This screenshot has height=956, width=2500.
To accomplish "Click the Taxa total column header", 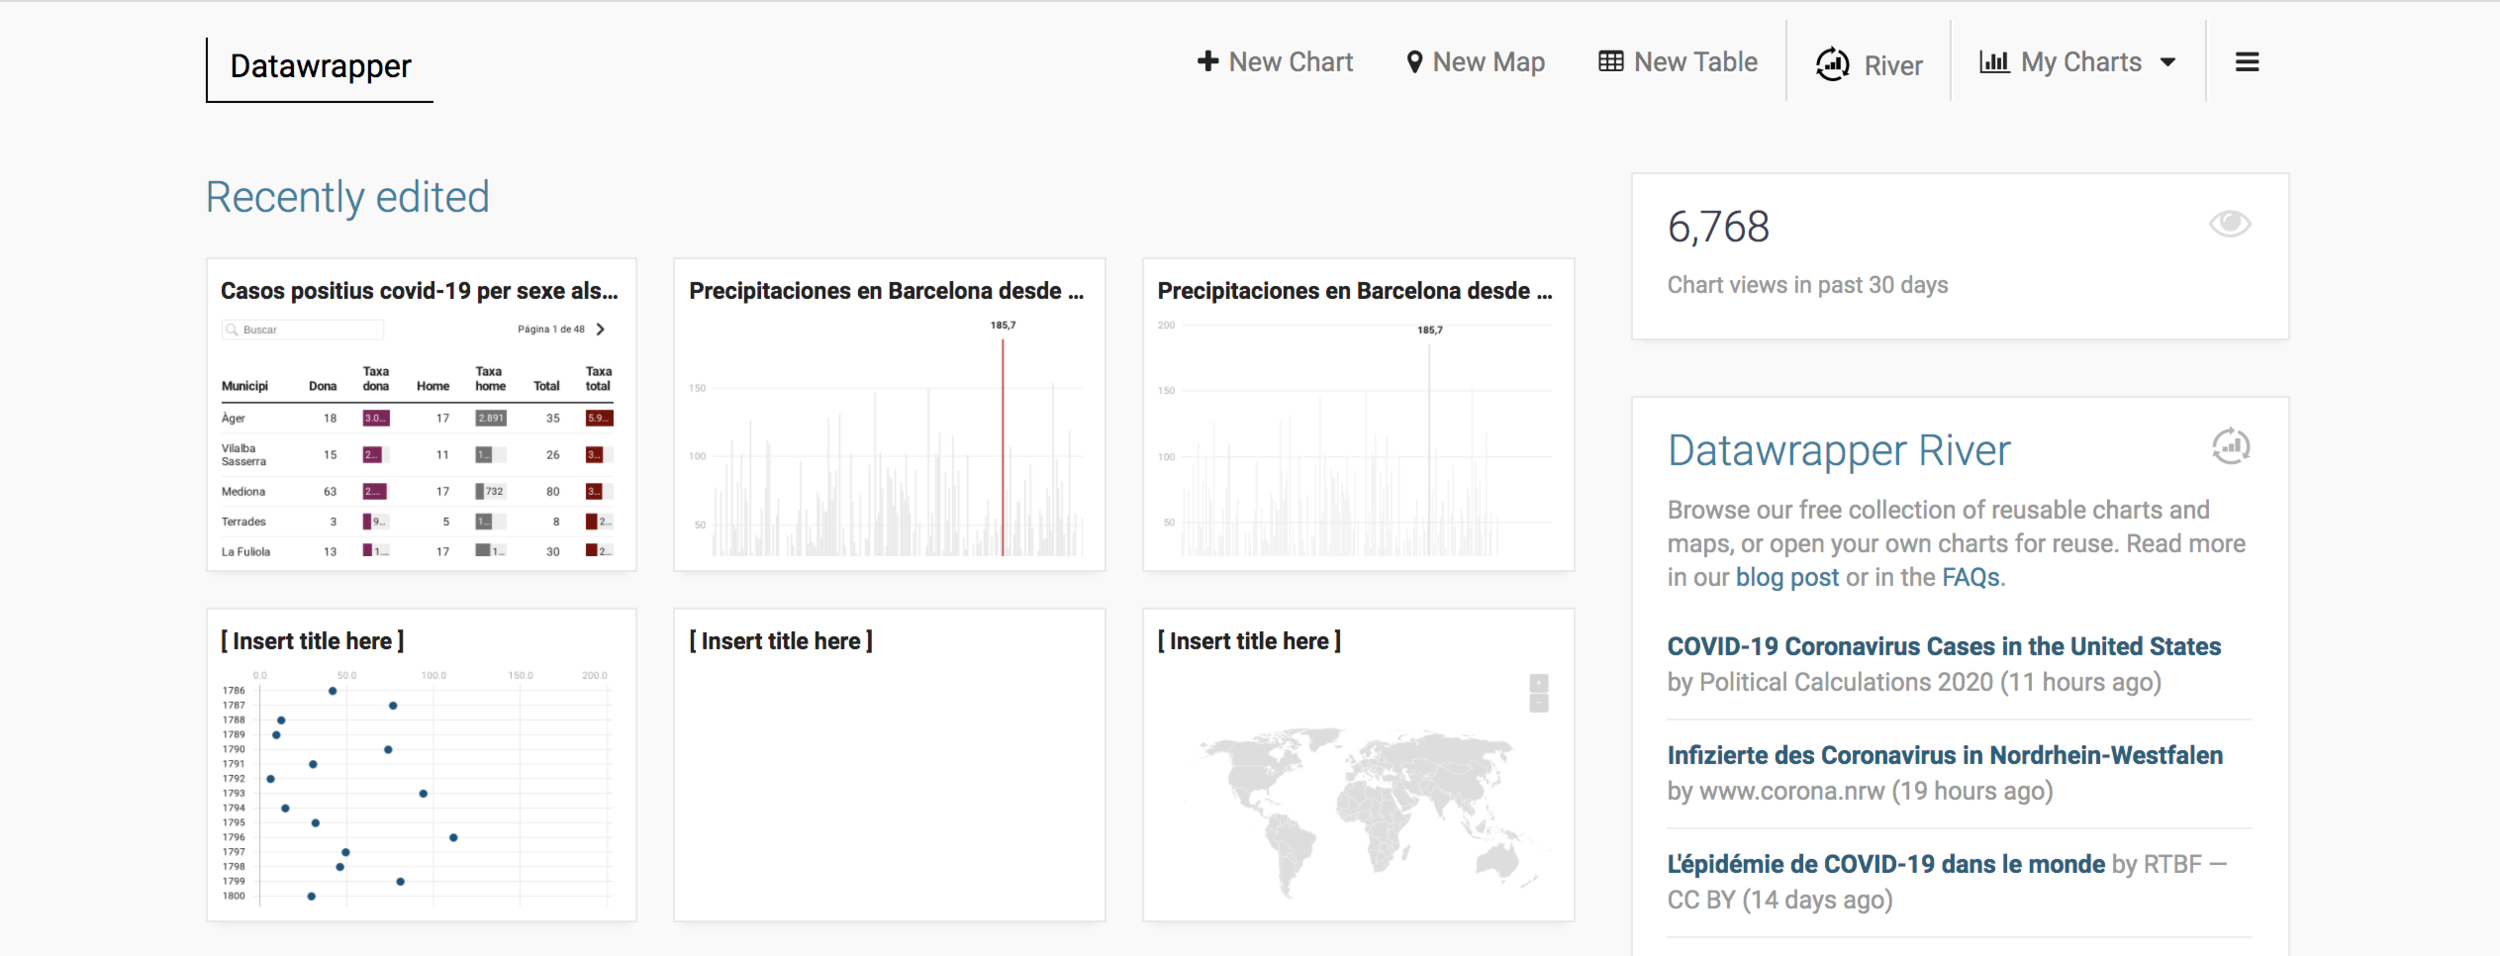I will pos(598,378).
